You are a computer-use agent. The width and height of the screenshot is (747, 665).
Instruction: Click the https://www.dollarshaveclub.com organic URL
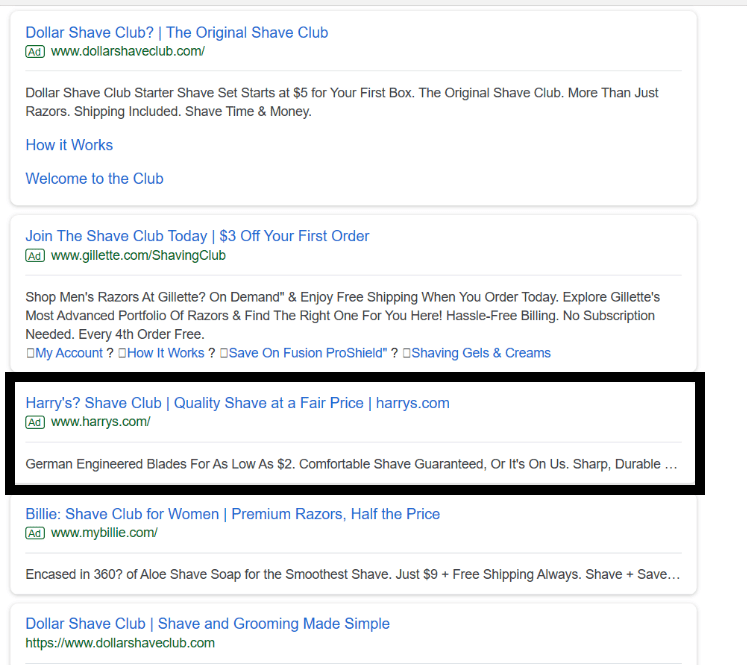click(x=120, y=643)
